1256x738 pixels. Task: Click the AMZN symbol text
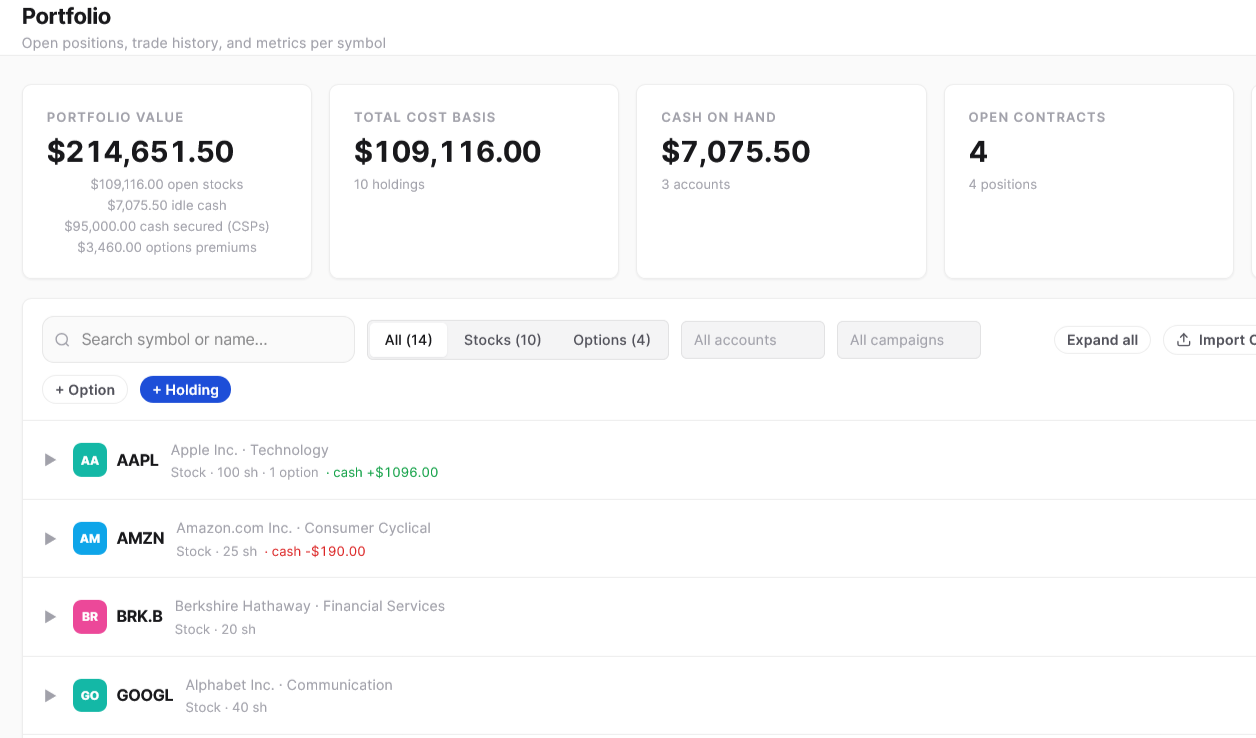pos(141,538)
